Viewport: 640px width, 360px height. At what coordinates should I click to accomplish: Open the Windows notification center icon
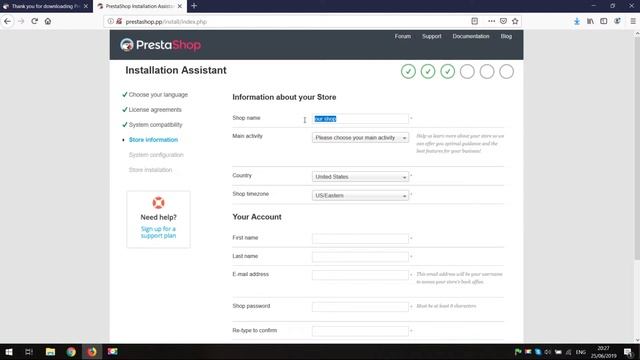point(628,352)
